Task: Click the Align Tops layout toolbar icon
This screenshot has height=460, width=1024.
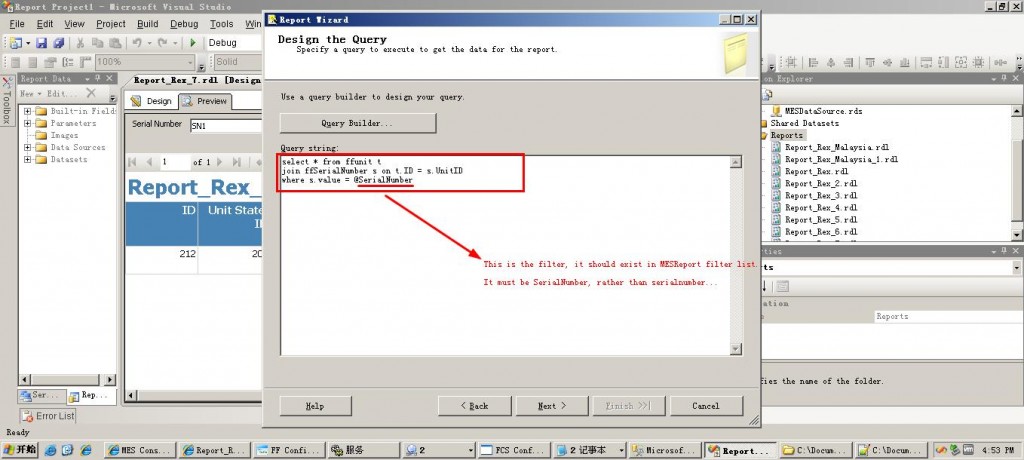Action: 871,63
